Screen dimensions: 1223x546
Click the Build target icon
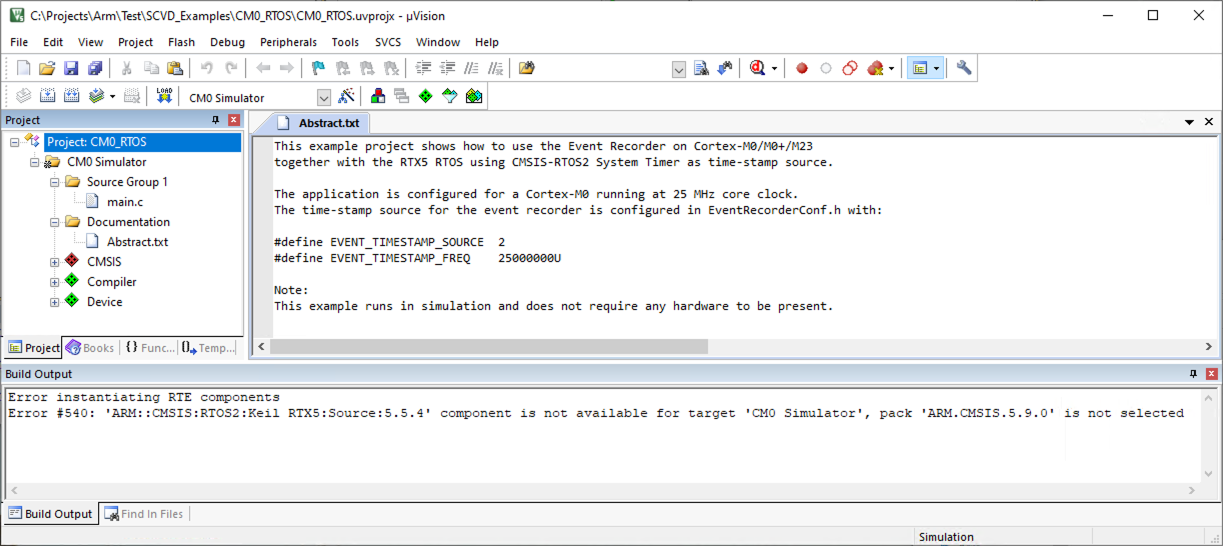(x=48, y=96)
